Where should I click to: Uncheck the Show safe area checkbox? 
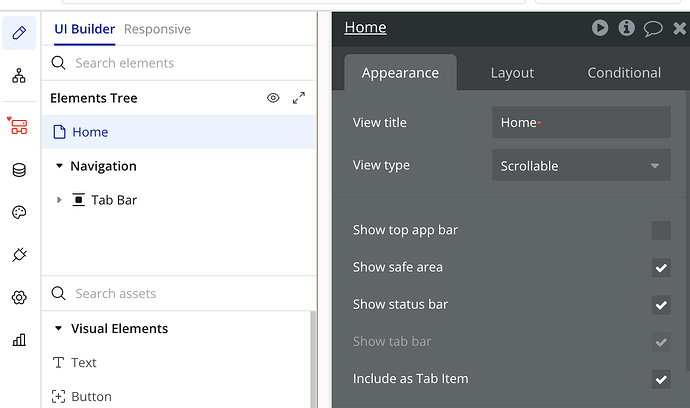click(661, 268)
